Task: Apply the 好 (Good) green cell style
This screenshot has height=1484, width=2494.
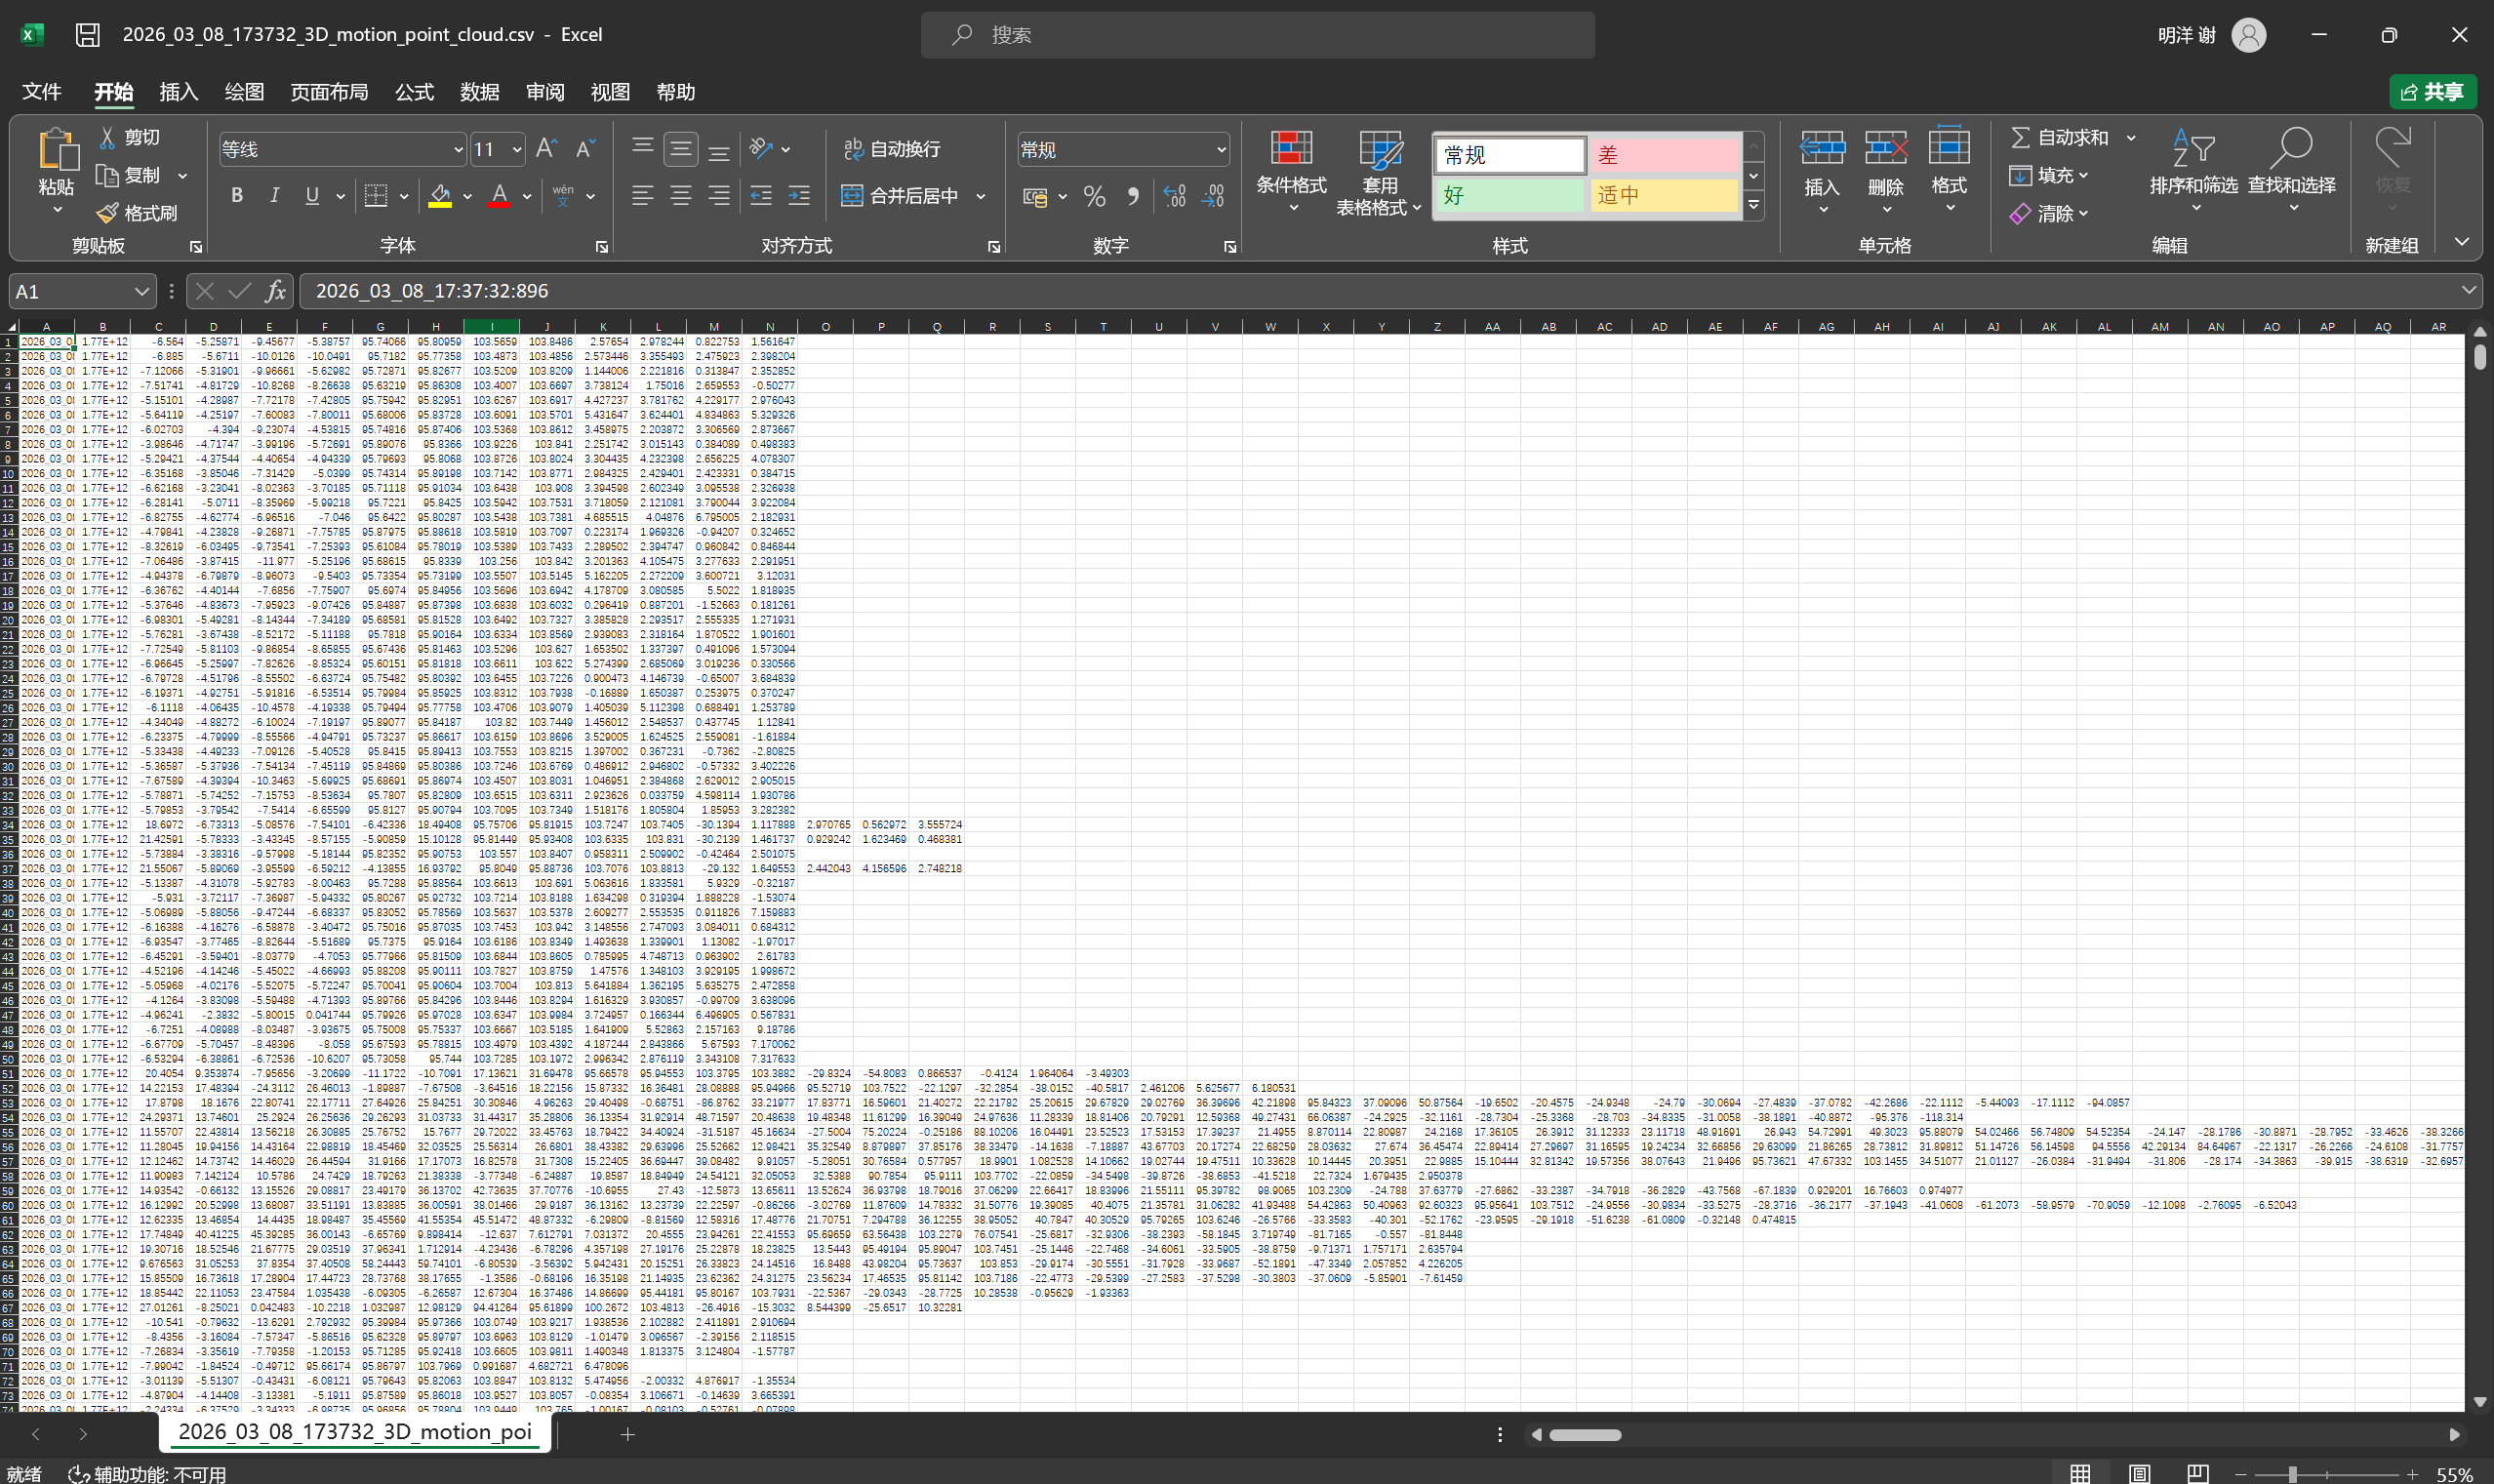Action: point(1509,195)
